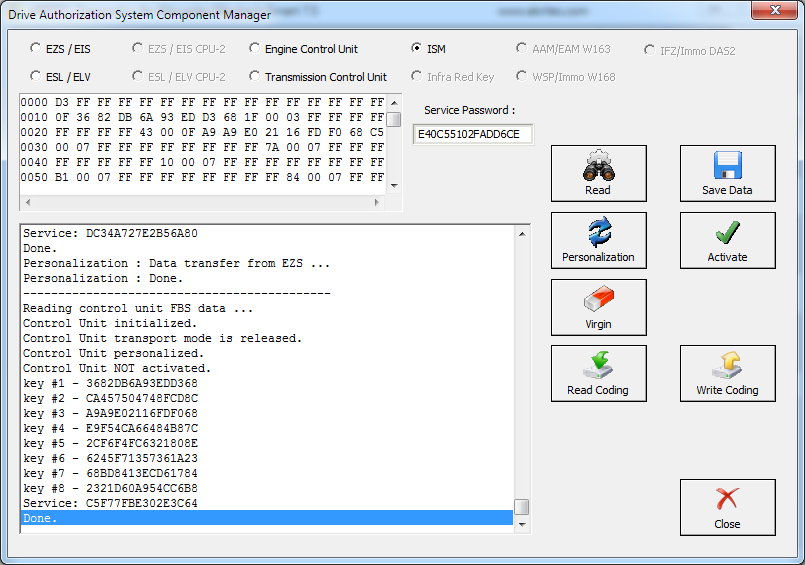Select log line 'Control Unit initialized.'
The image size is (805, 565).
pos(267,323)
